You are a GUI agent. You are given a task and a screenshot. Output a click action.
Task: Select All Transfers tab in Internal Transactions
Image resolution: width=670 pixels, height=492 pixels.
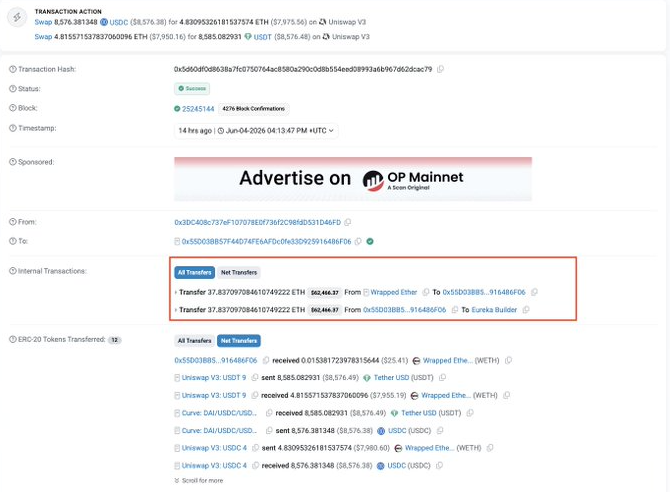point(194,273)
